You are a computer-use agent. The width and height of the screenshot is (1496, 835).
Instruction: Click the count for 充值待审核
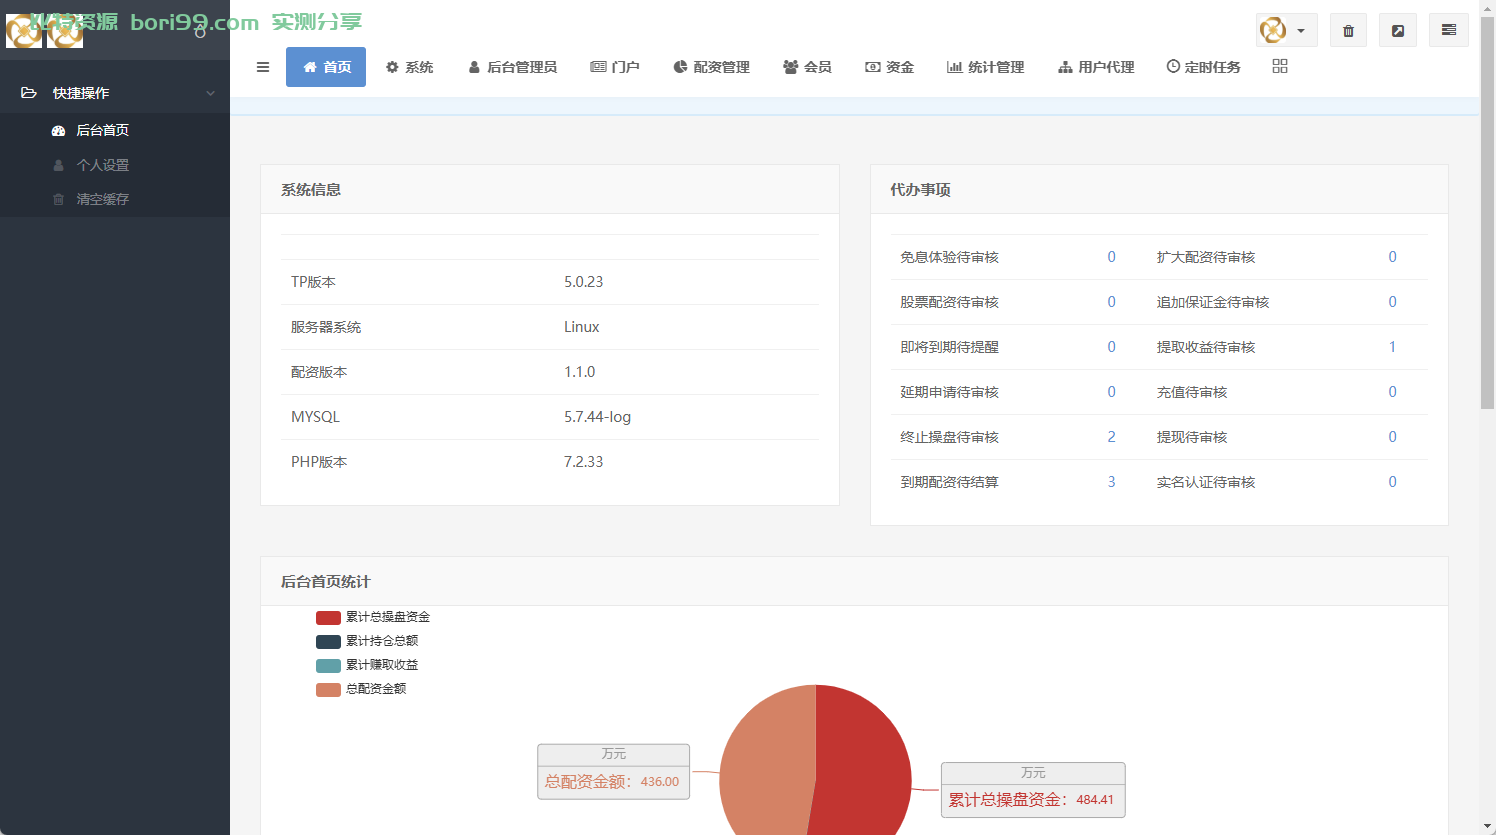coord(1392,392)
